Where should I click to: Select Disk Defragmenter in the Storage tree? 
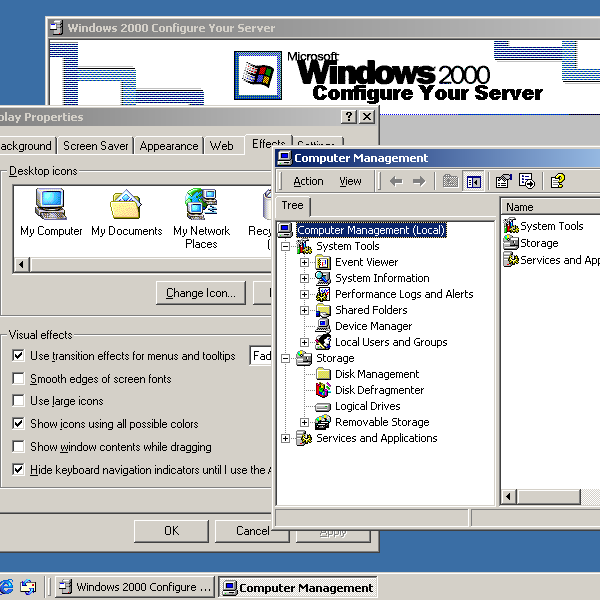[x=379, y=390]
